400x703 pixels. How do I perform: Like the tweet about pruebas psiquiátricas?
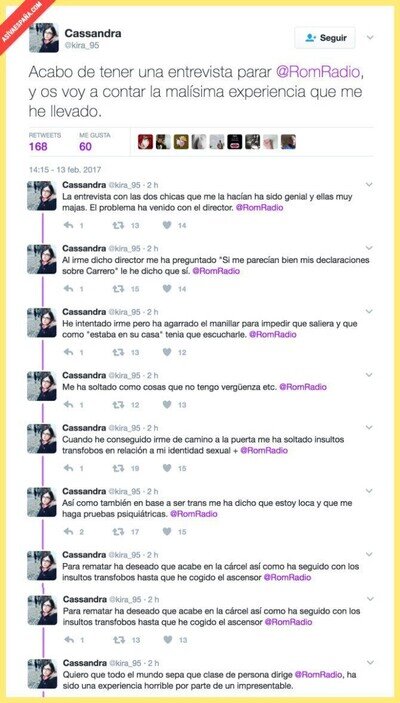[167, 532]
